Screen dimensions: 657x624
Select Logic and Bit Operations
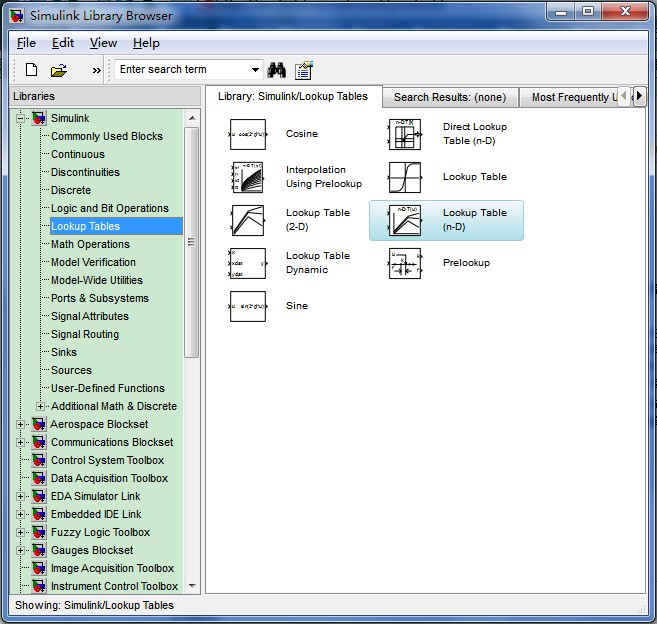[110, 208]
